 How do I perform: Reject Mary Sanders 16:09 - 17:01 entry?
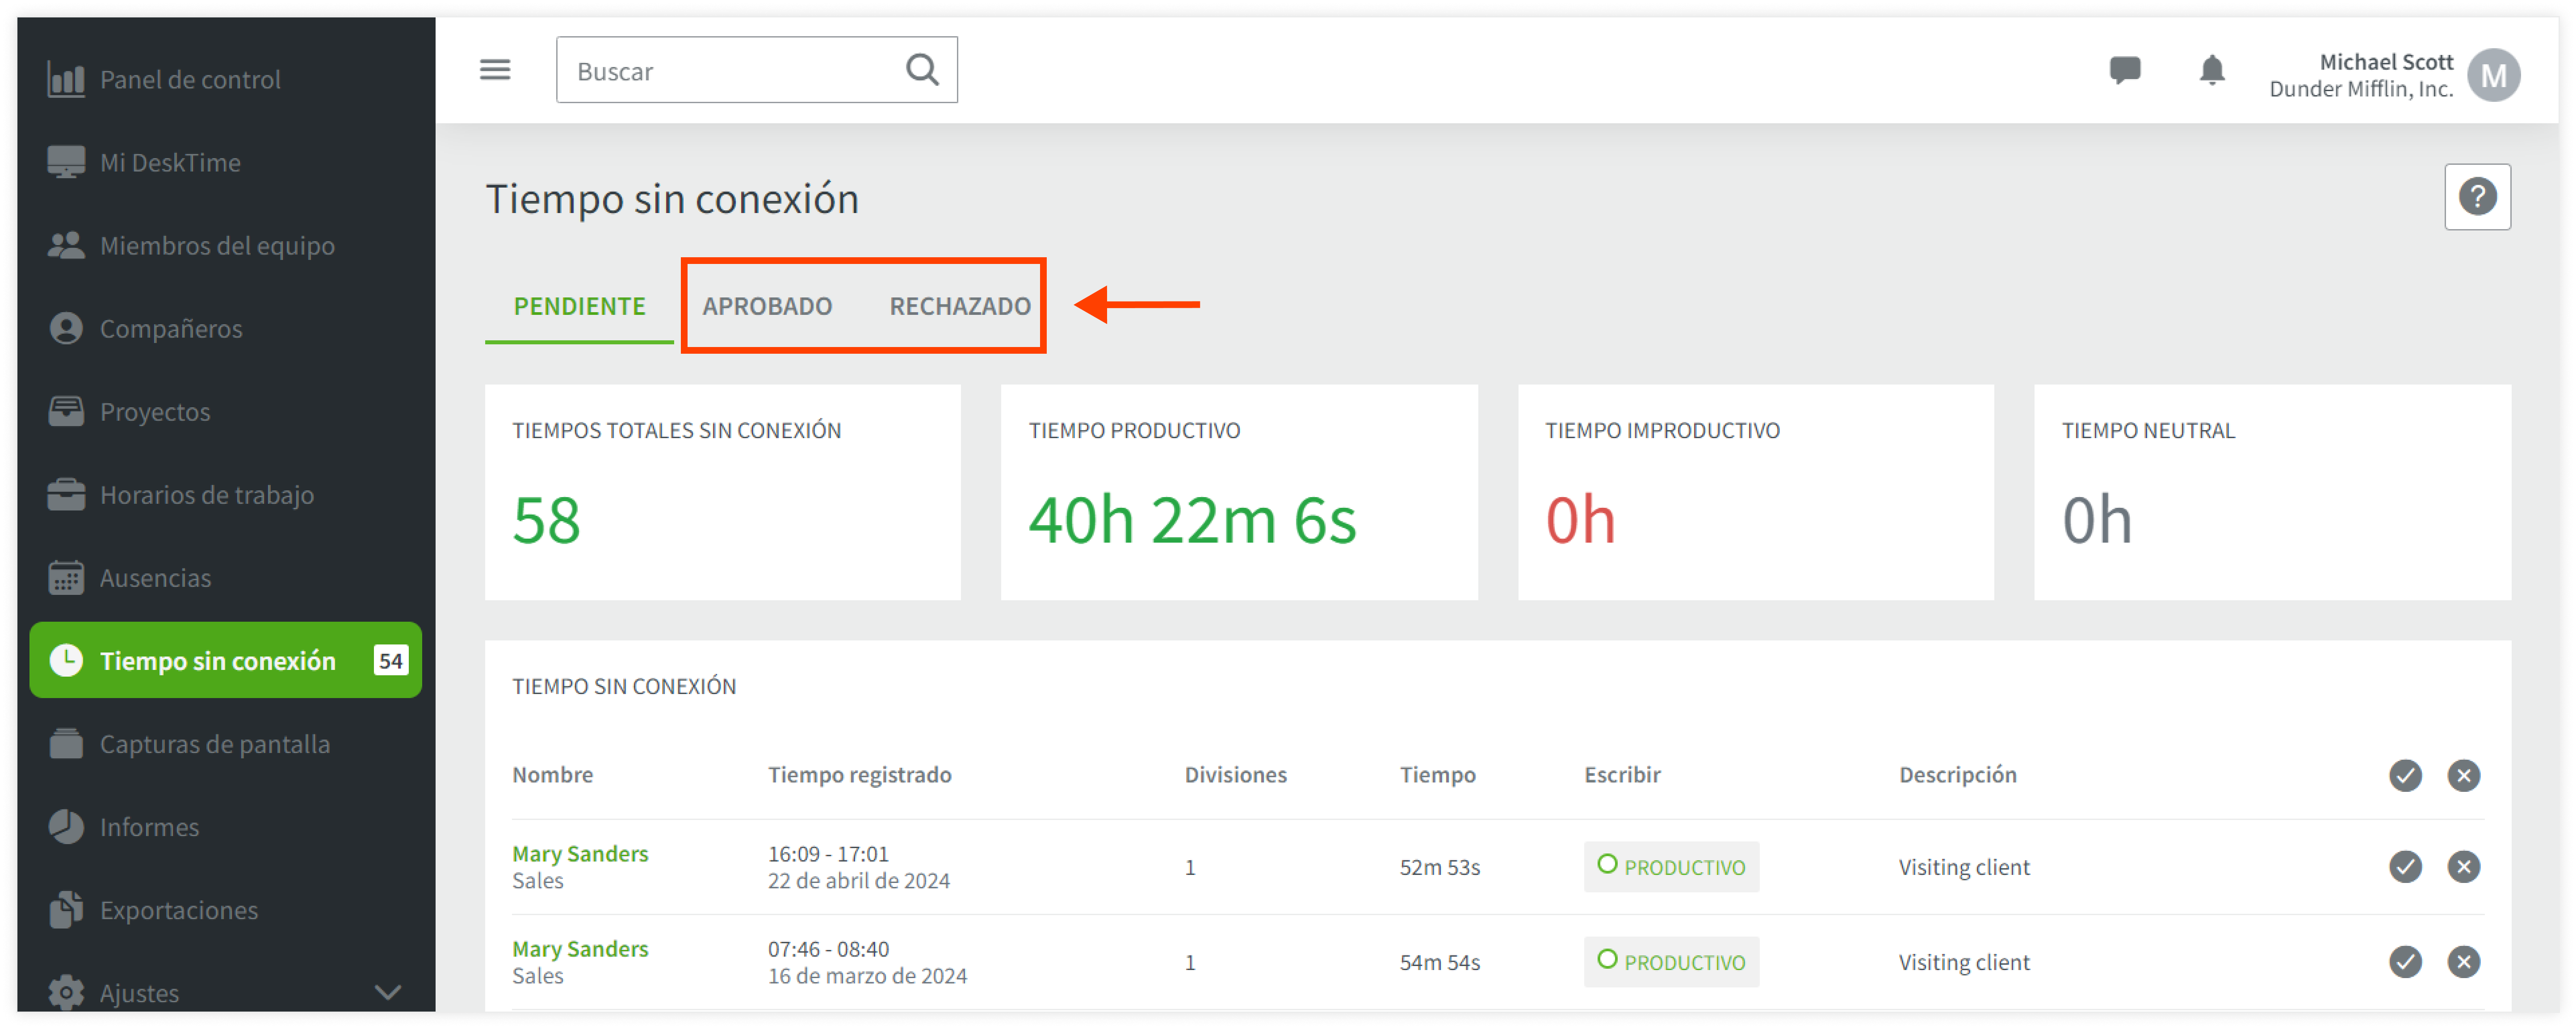(2463, 866)
